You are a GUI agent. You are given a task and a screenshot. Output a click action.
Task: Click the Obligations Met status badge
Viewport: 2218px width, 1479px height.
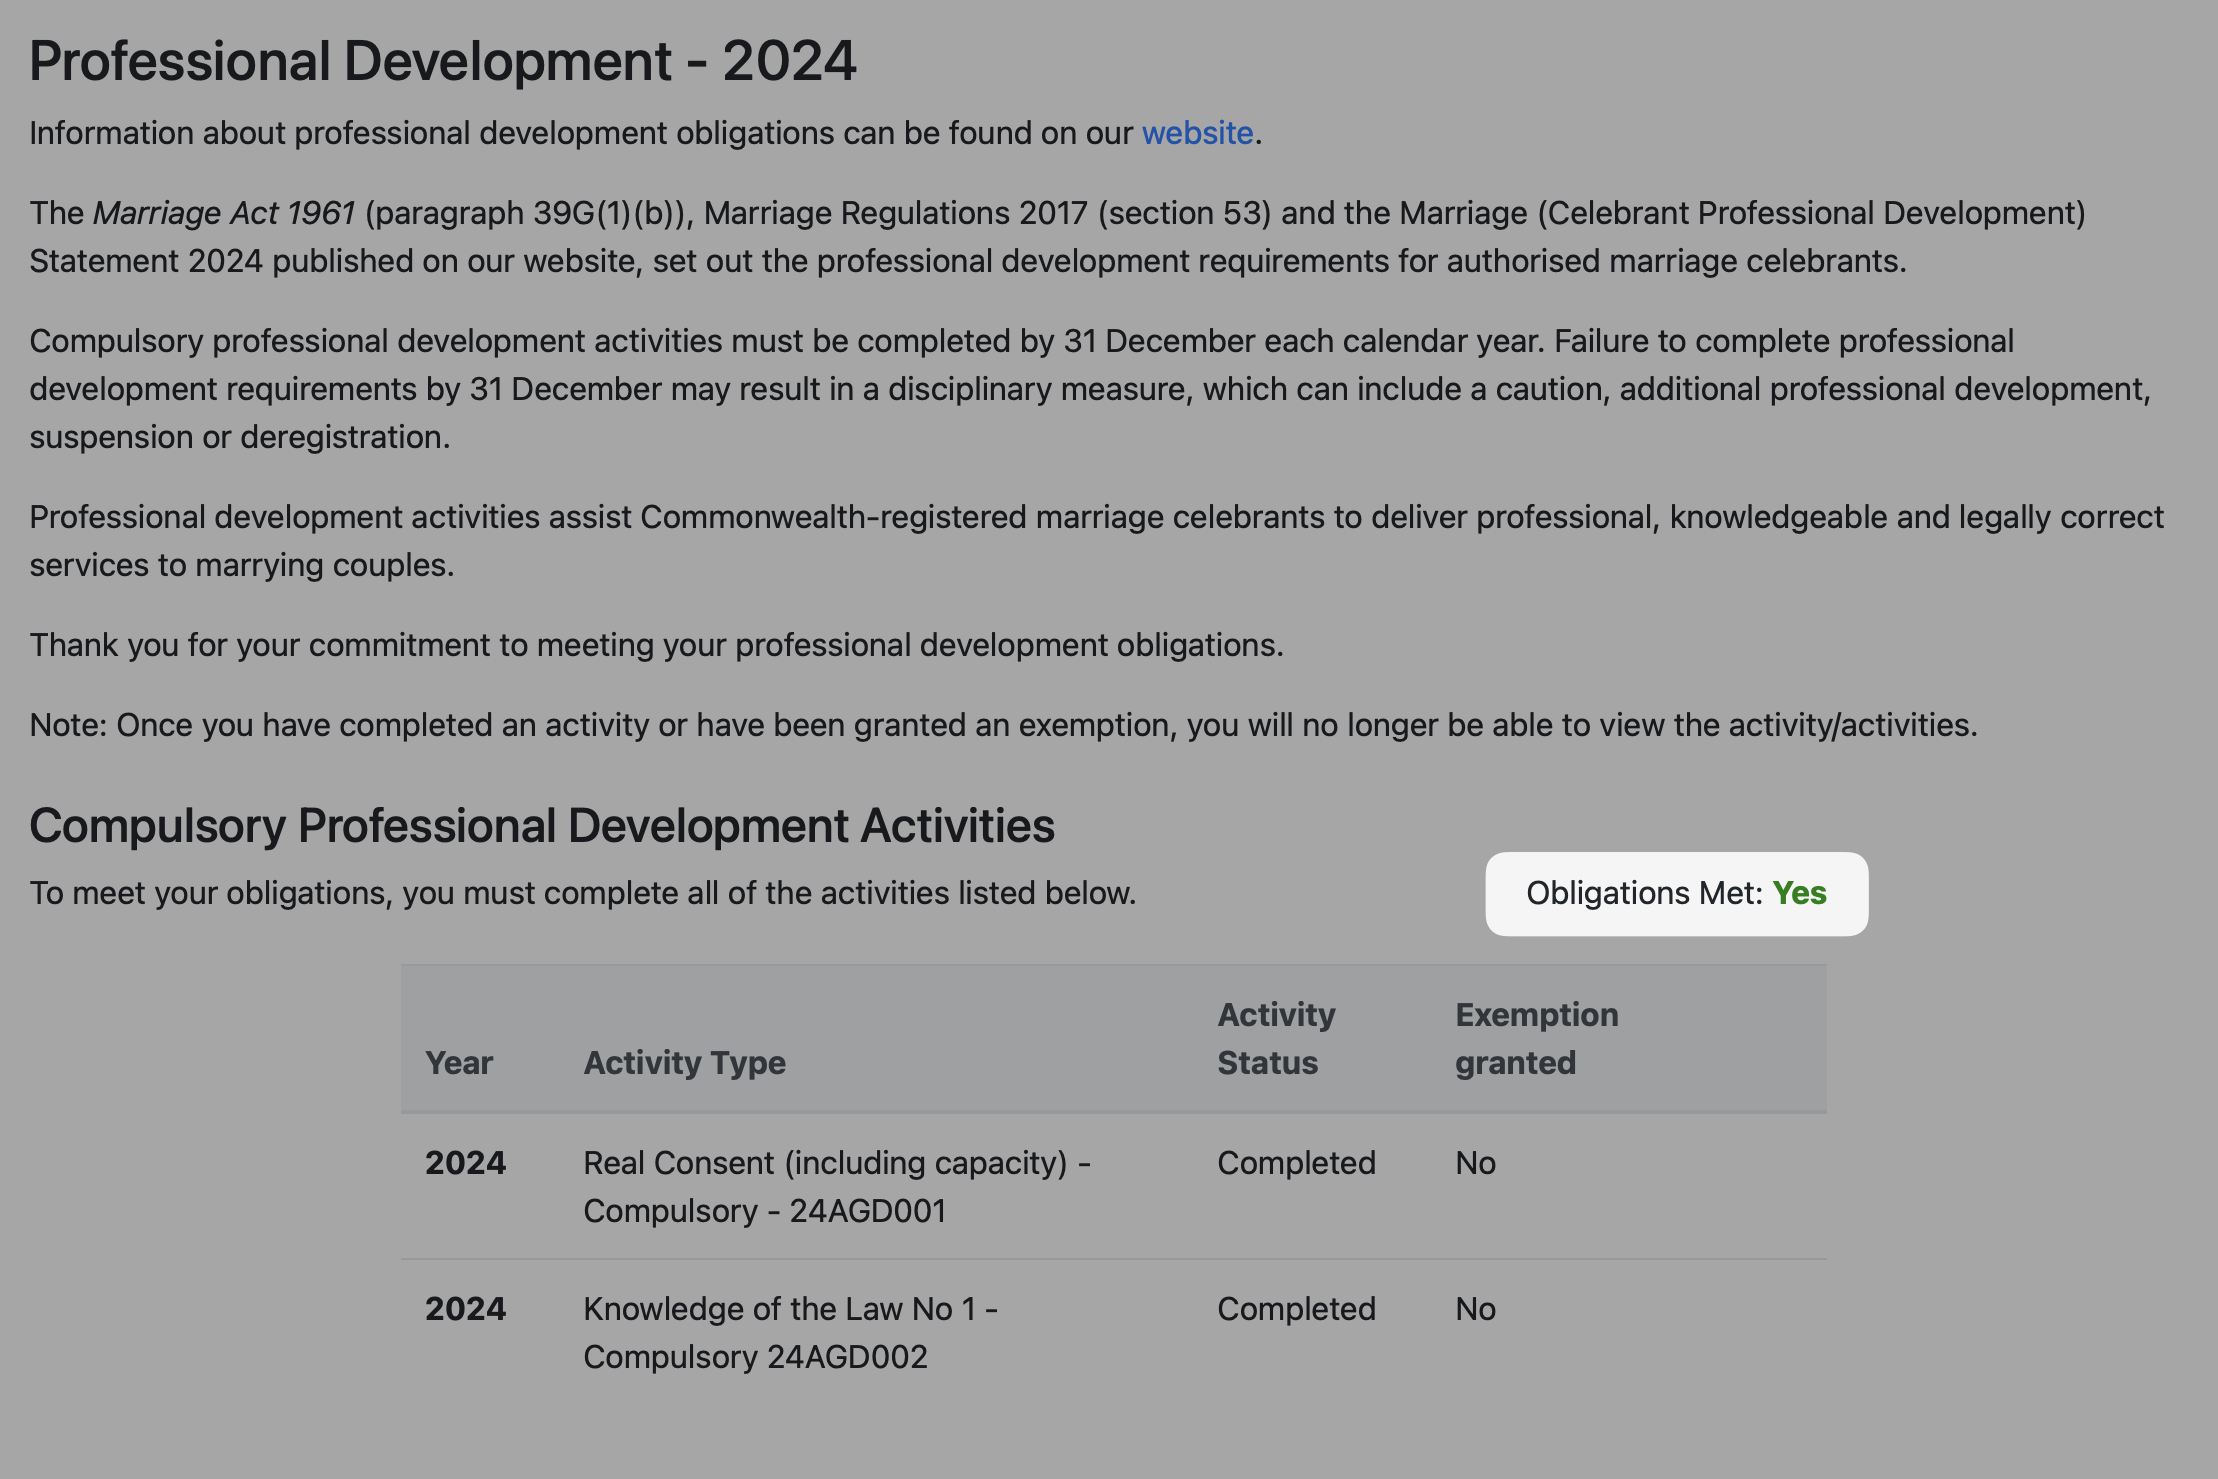[x=1676, y=893]
